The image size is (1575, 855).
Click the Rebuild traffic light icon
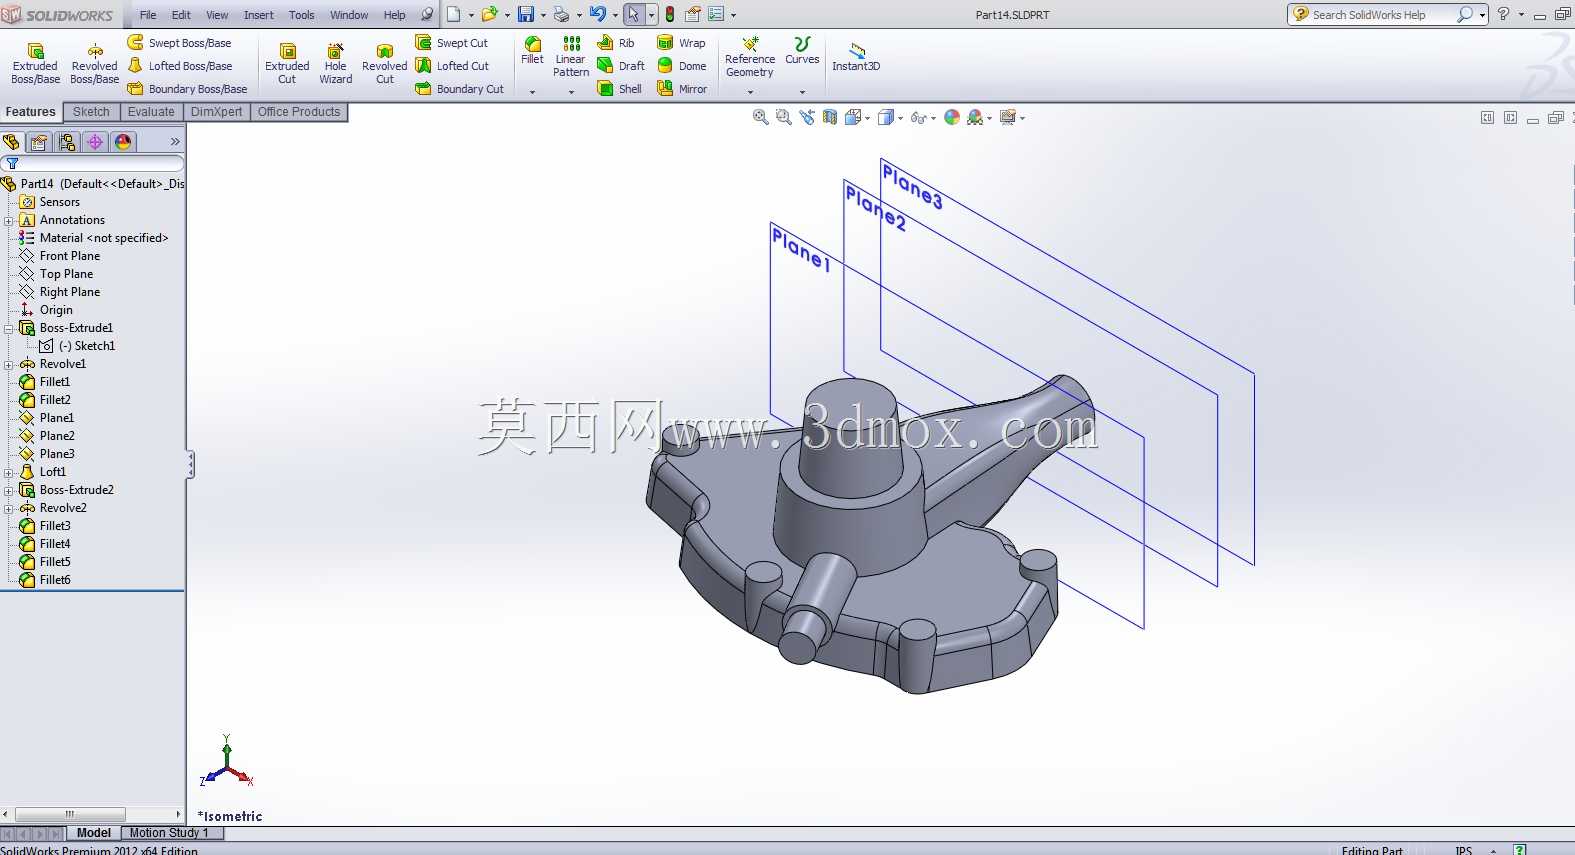click(x=670, y=14)
